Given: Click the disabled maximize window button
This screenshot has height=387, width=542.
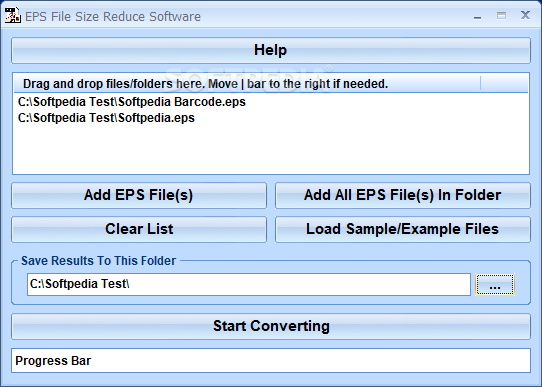Looking at the screenshot, I should click(501, 16).
